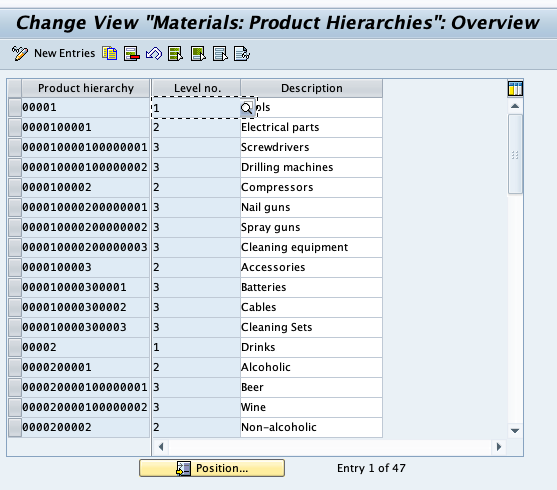
Task: Click the Description column header
Action: point(312,88)
